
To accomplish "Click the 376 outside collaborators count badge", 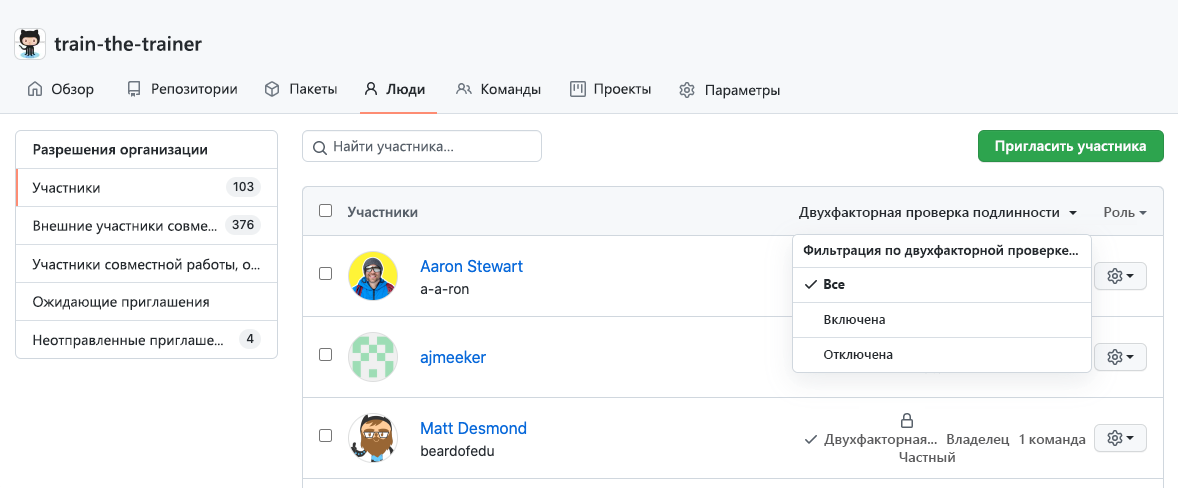I will [x=243, y=225].
